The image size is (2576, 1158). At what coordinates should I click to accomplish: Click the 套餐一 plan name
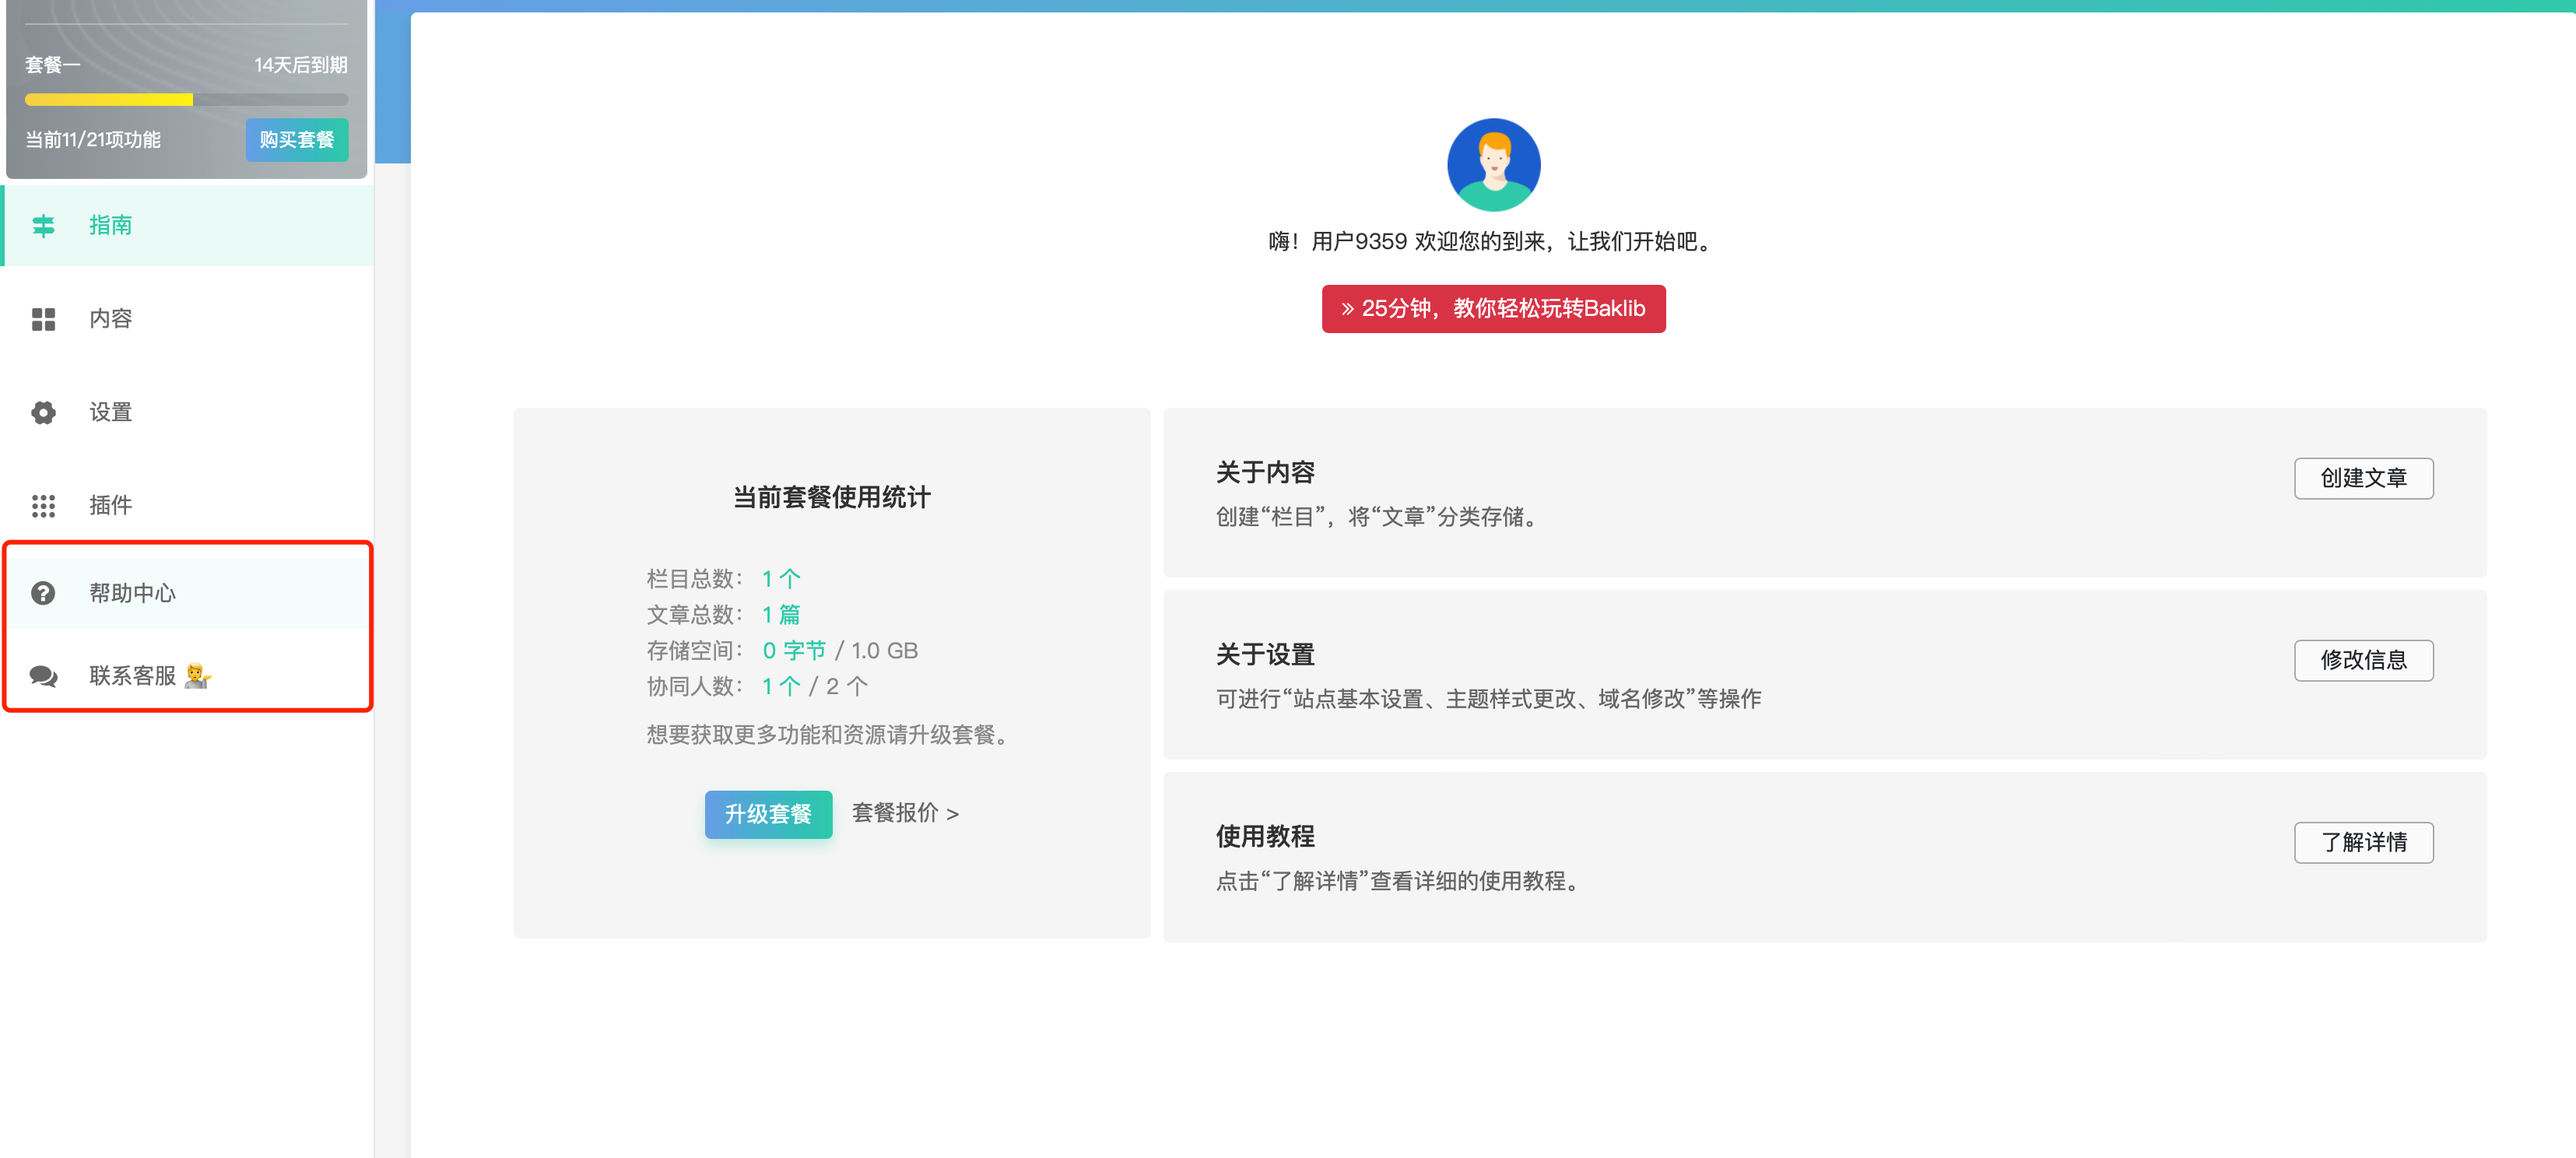(53, 65)
